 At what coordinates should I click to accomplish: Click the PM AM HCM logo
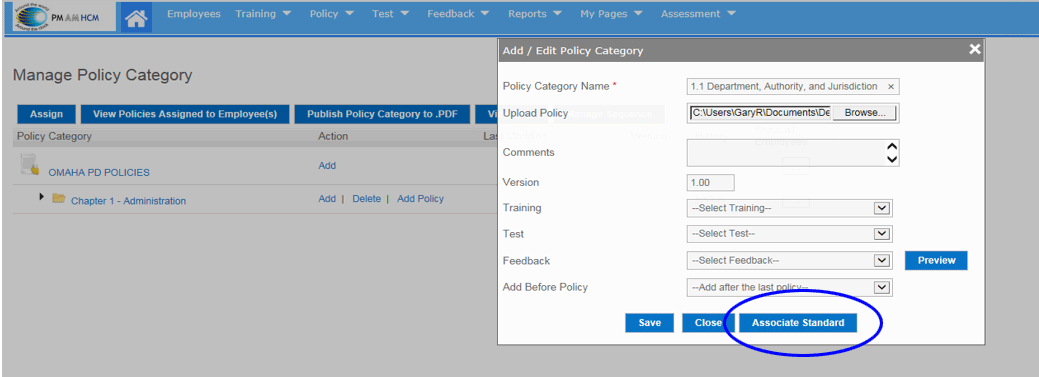(63, 17)
